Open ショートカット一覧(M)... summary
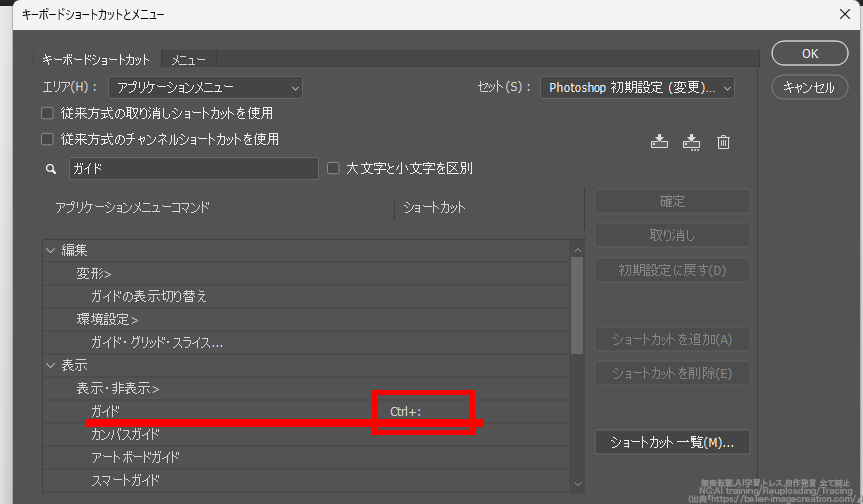The height and width of the screenshot is (504, 863). tap(672, 441)
